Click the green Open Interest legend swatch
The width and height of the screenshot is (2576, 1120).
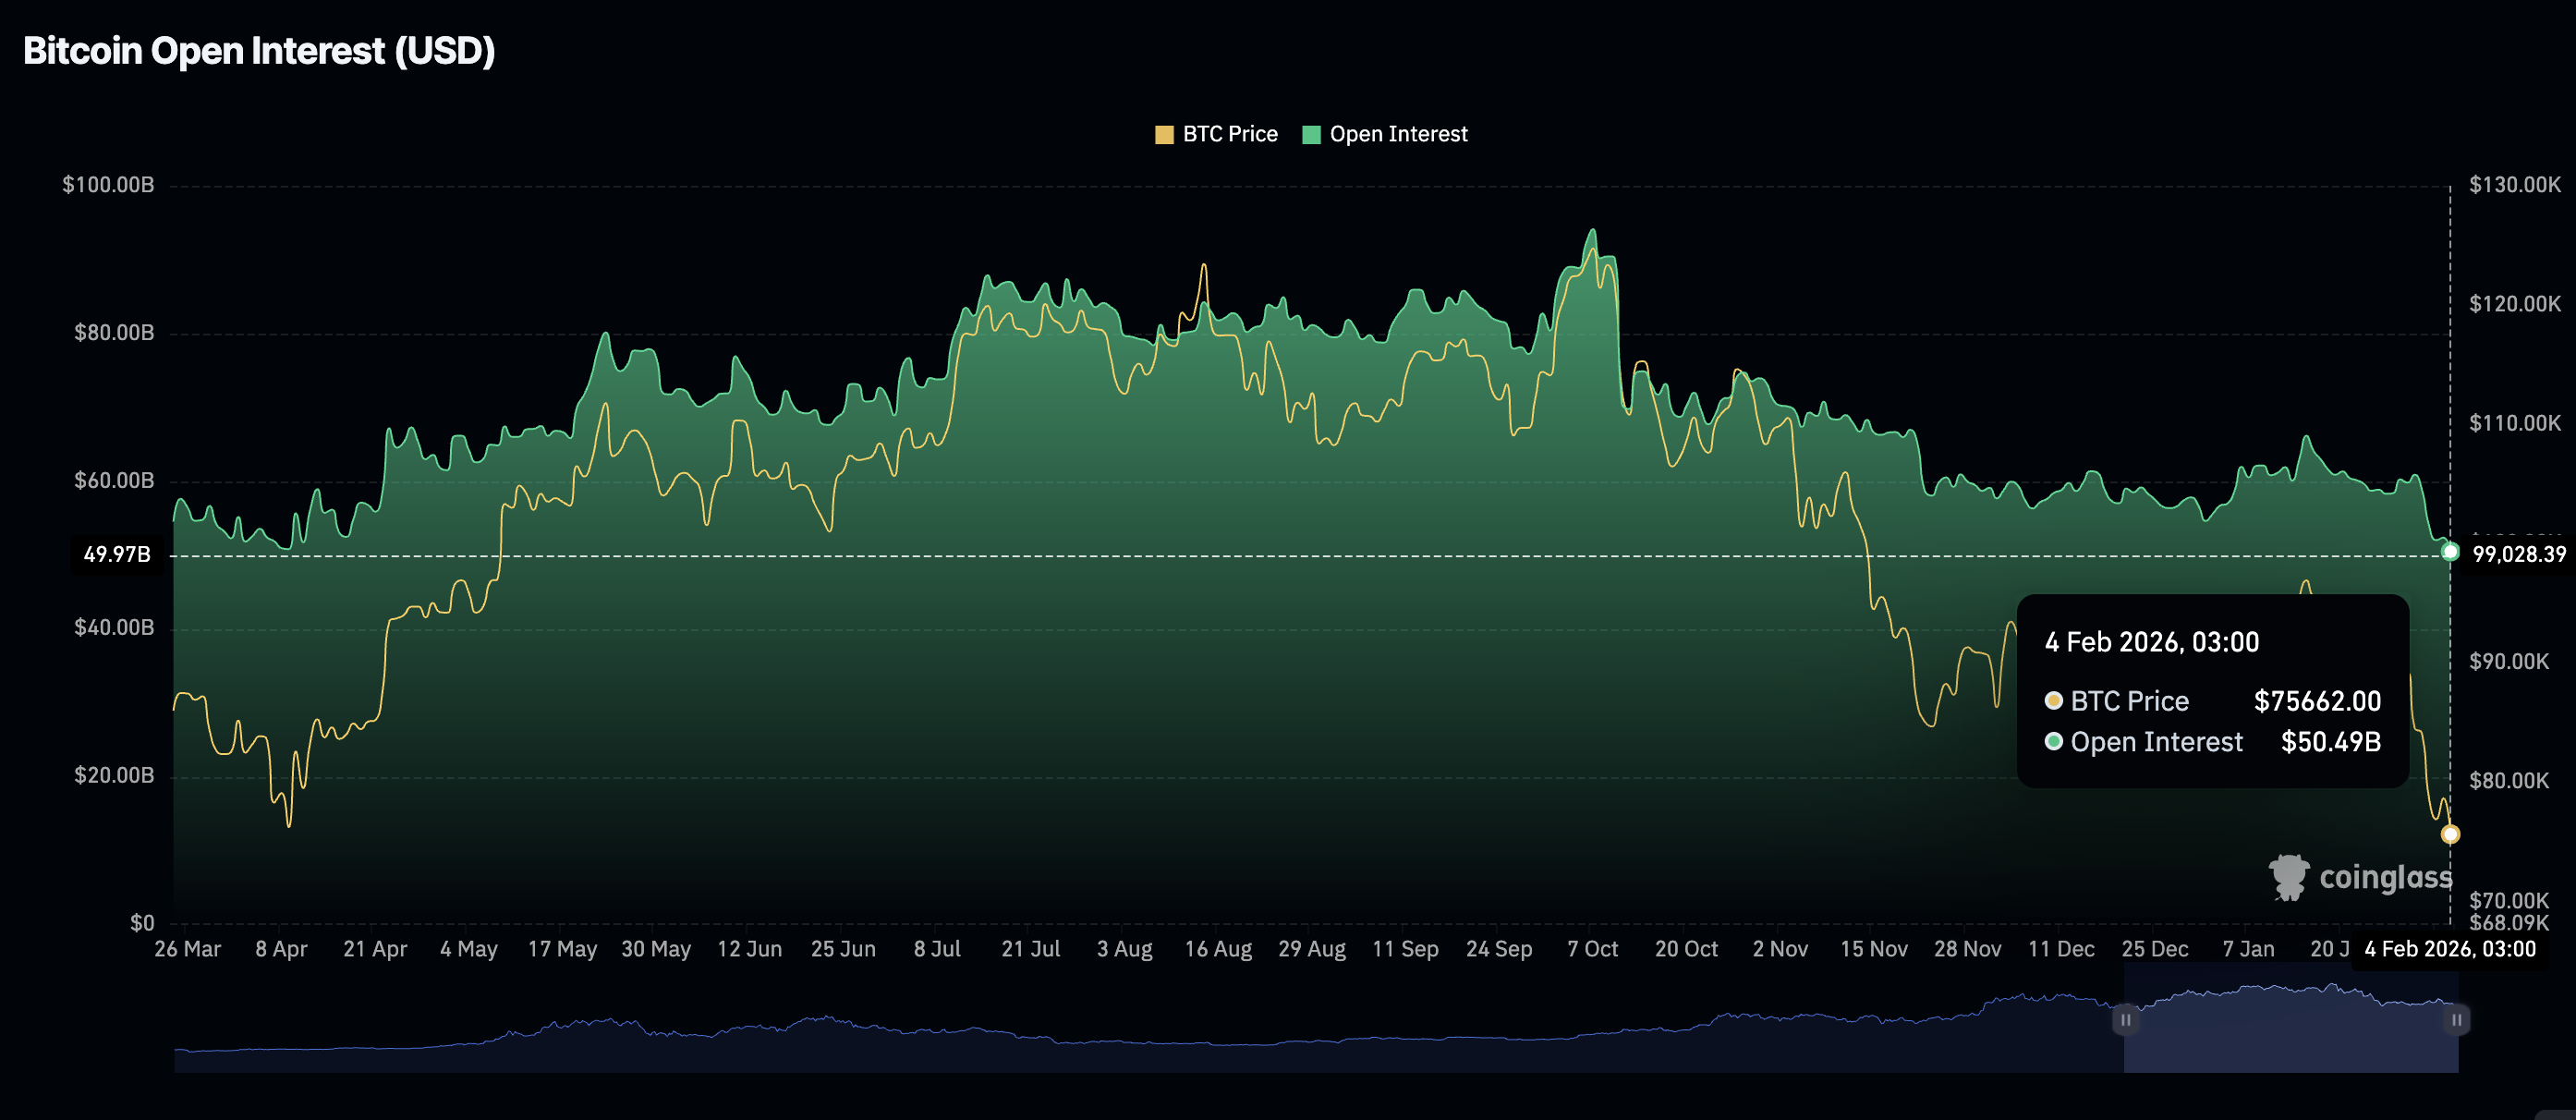point(1311,135)
